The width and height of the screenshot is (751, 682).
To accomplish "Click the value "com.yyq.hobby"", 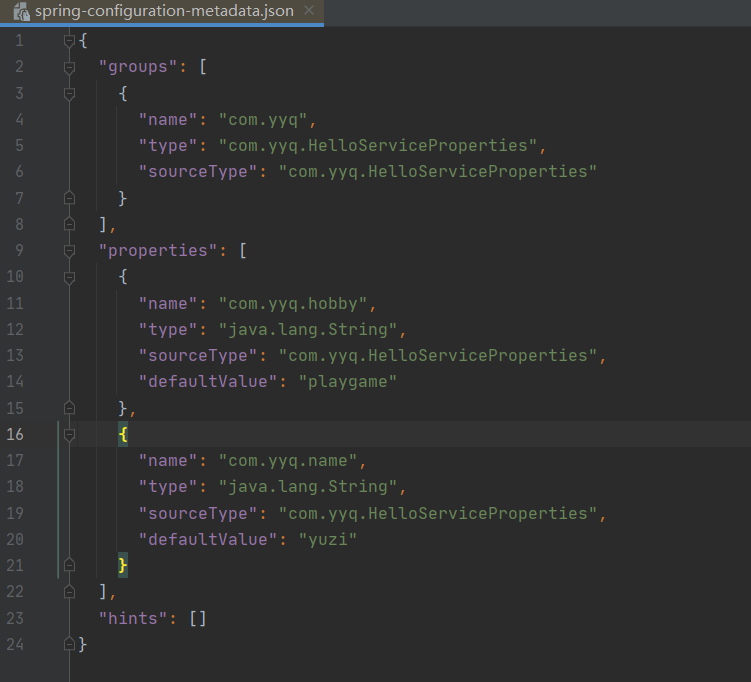I will 293,303.
